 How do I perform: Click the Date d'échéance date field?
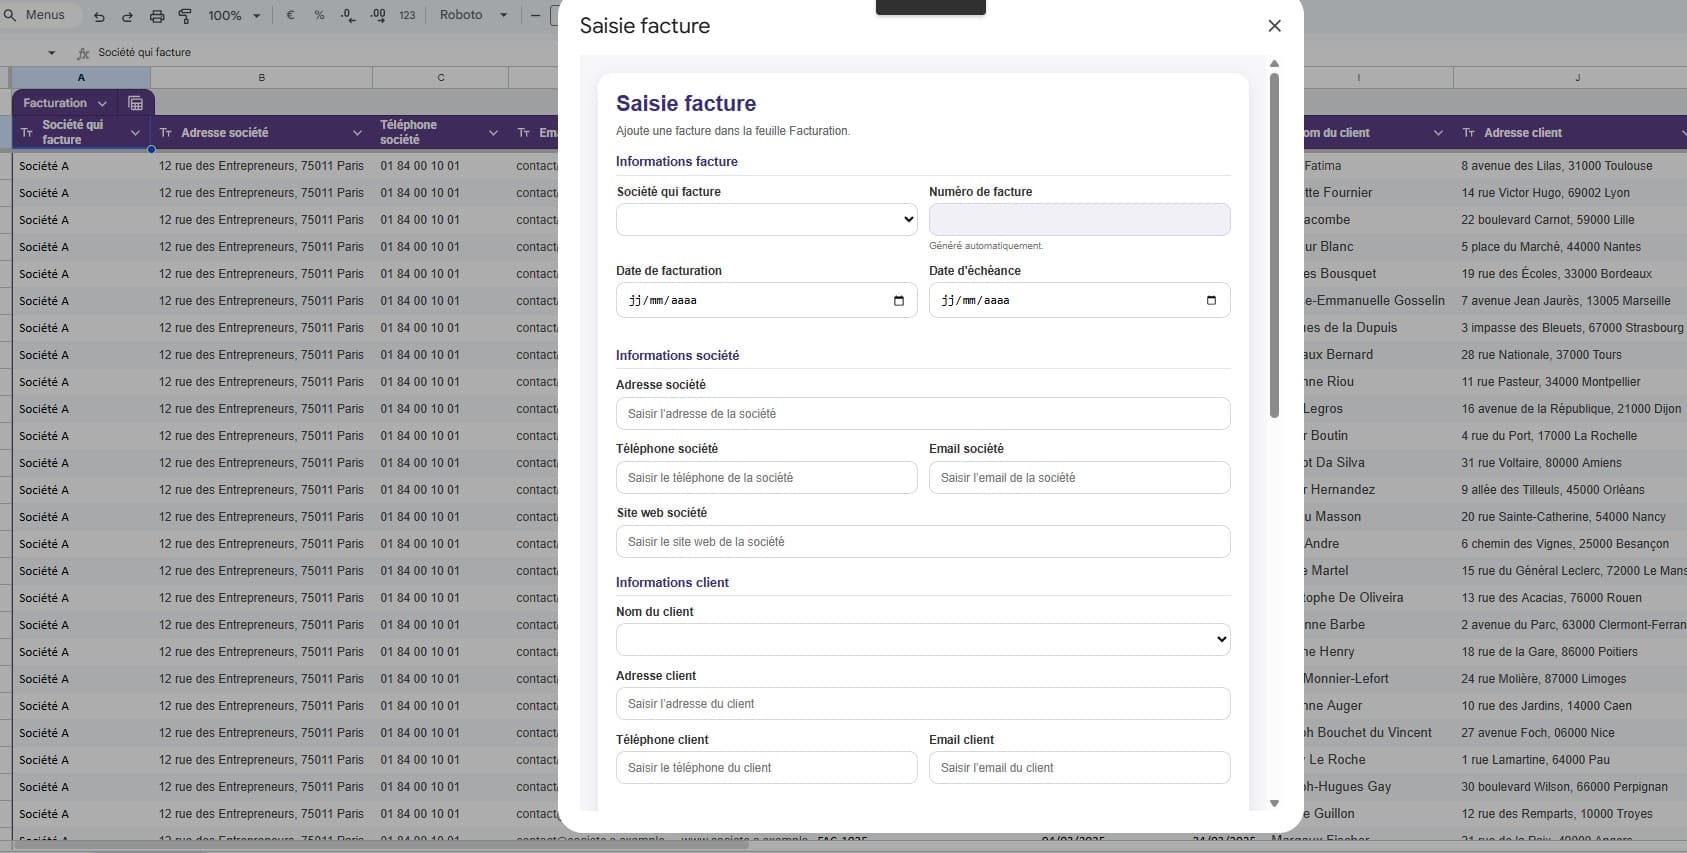click(x=1080, y=300)
